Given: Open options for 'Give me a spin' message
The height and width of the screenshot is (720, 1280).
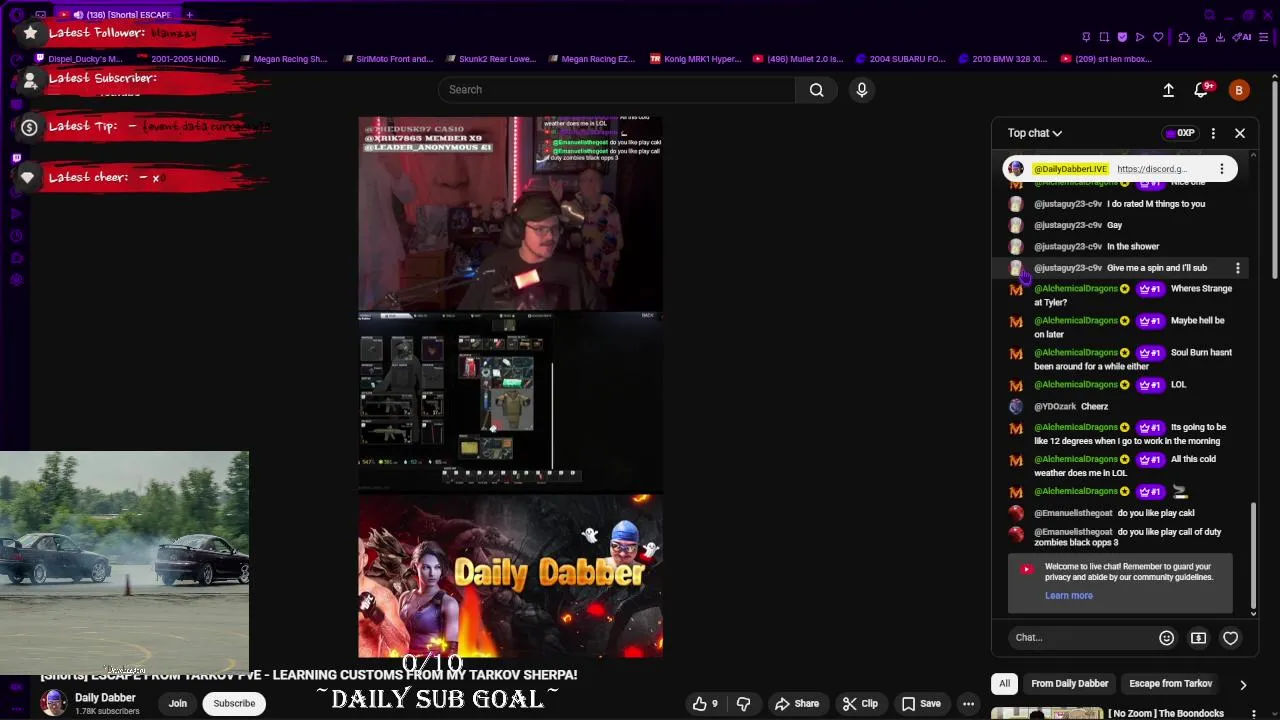Looking at the screenshot, I should [1238, 268].
